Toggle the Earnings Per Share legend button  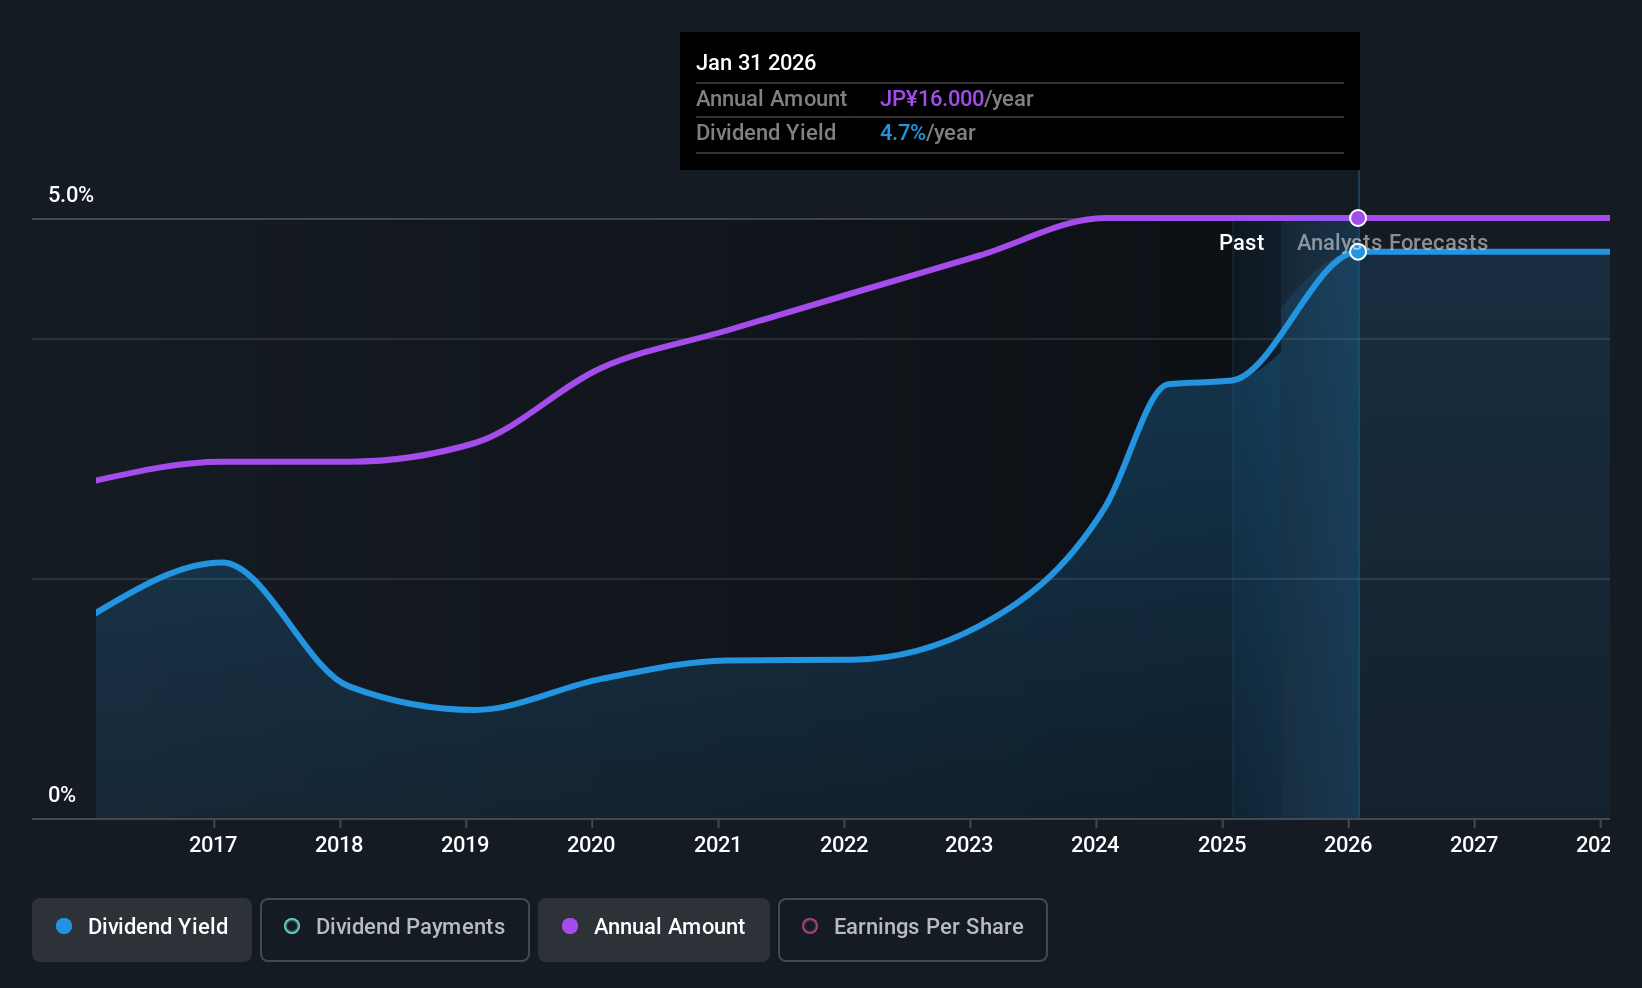pyautogui.click(x=913, y=930)
